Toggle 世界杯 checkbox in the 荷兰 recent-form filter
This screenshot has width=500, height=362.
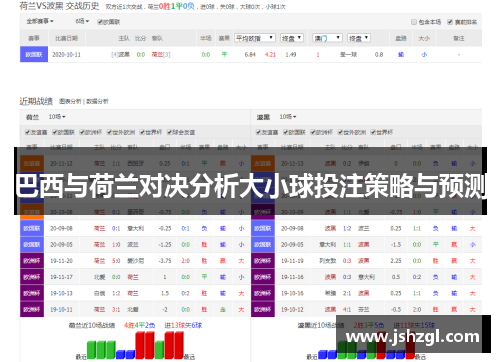tap(142, 132)
